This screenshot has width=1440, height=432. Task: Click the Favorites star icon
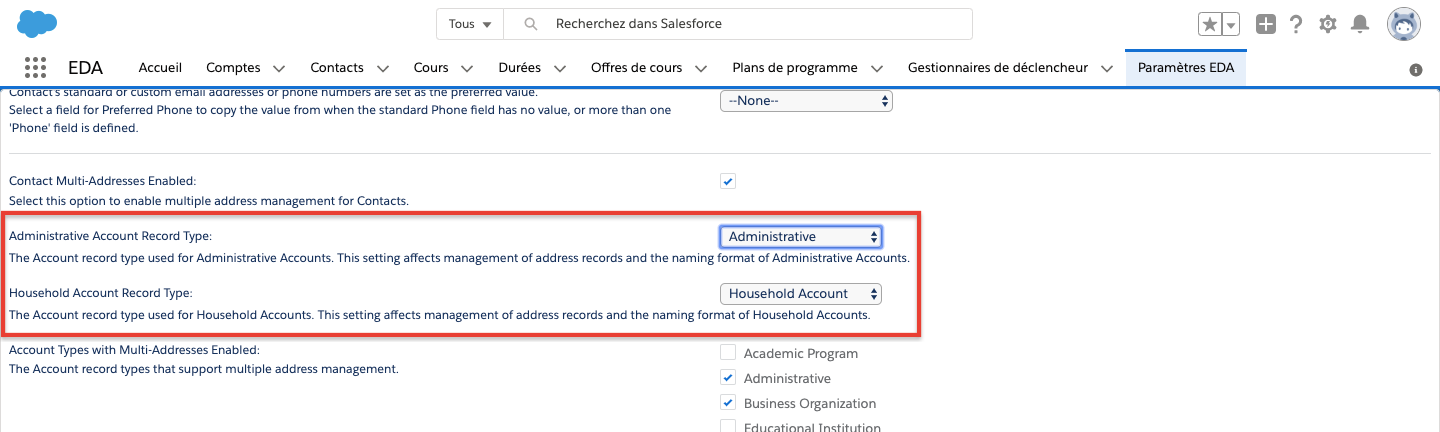tap(1209, 24)
